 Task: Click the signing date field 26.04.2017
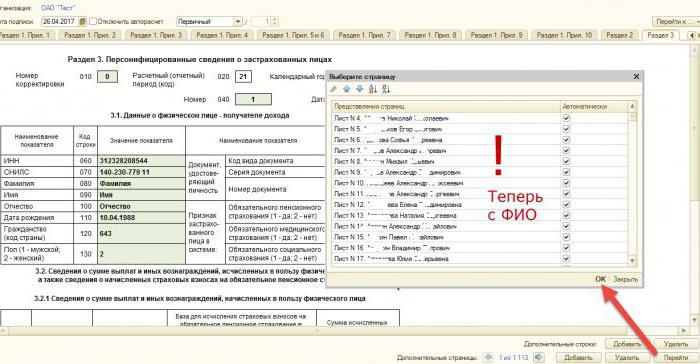coord(60,21)
